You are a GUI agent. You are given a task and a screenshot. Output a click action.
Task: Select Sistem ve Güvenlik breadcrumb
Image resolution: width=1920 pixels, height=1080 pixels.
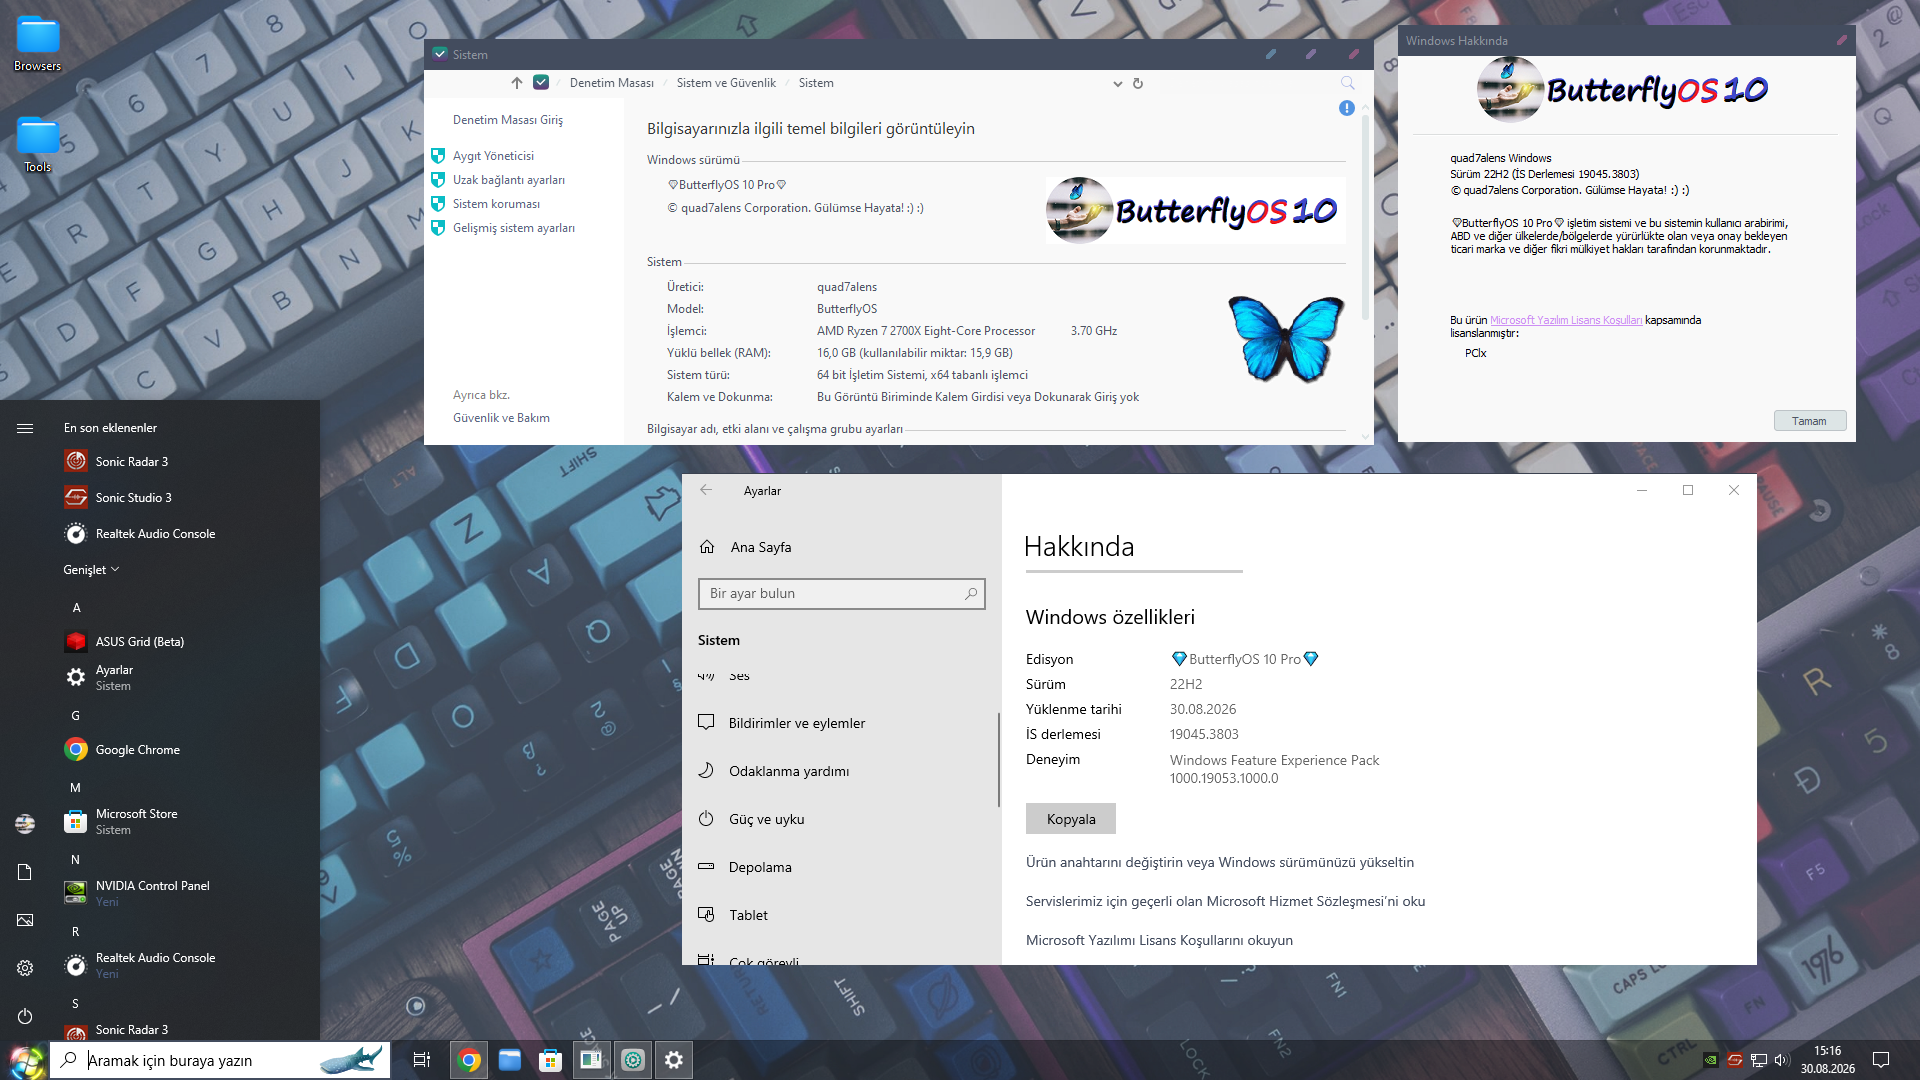(726, 83)
